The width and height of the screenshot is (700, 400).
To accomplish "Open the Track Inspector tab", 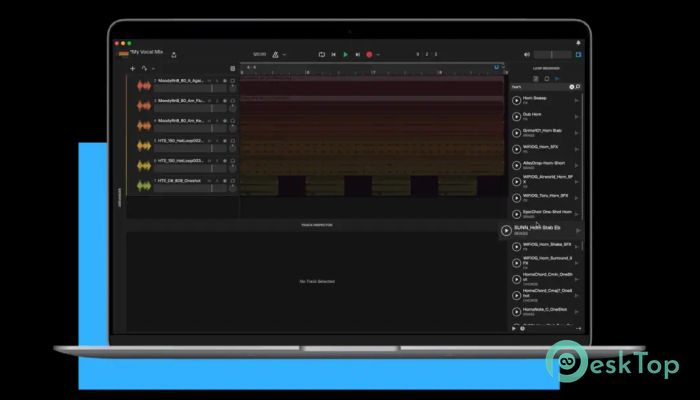I will pyautogui.click(x=317, y=225).
